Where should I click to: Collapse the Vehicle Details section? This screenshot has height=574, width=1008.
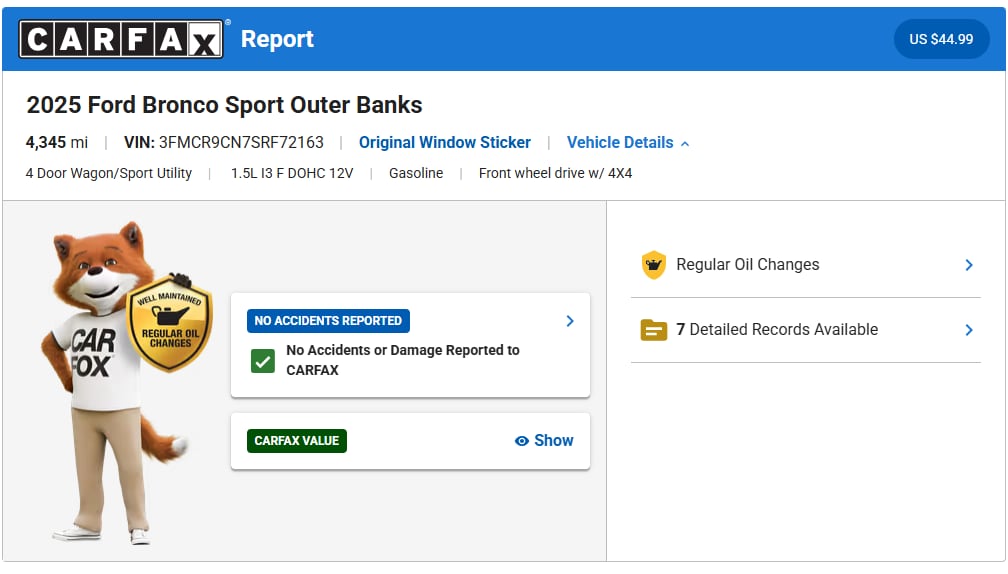click(627, 142)
